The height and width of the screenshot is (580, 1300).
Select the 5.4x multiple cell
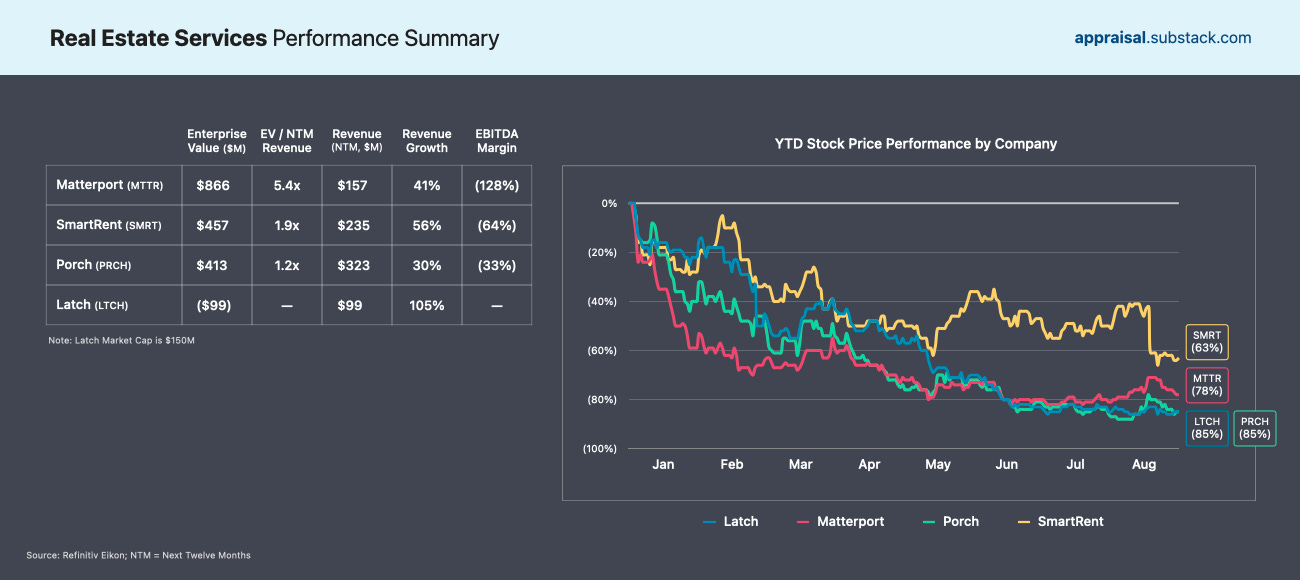[287, 185]
